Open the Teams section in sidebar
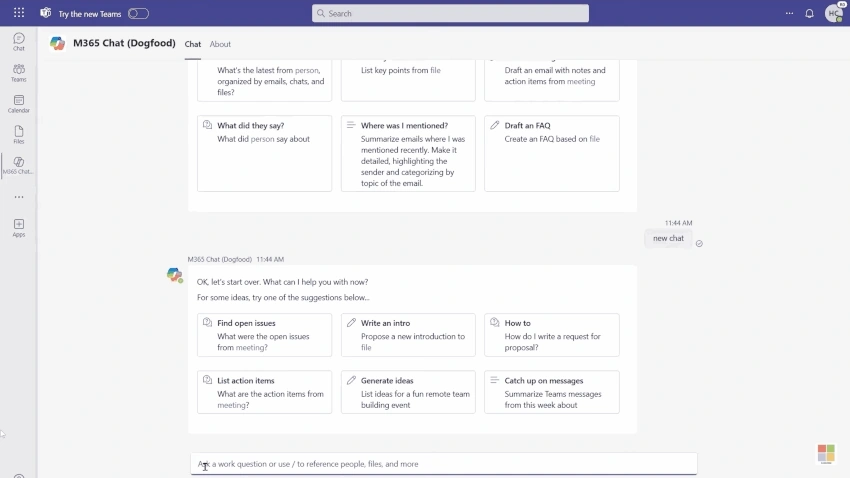Image resolution: width=850 pixels, height=478 pixels. 18,73
